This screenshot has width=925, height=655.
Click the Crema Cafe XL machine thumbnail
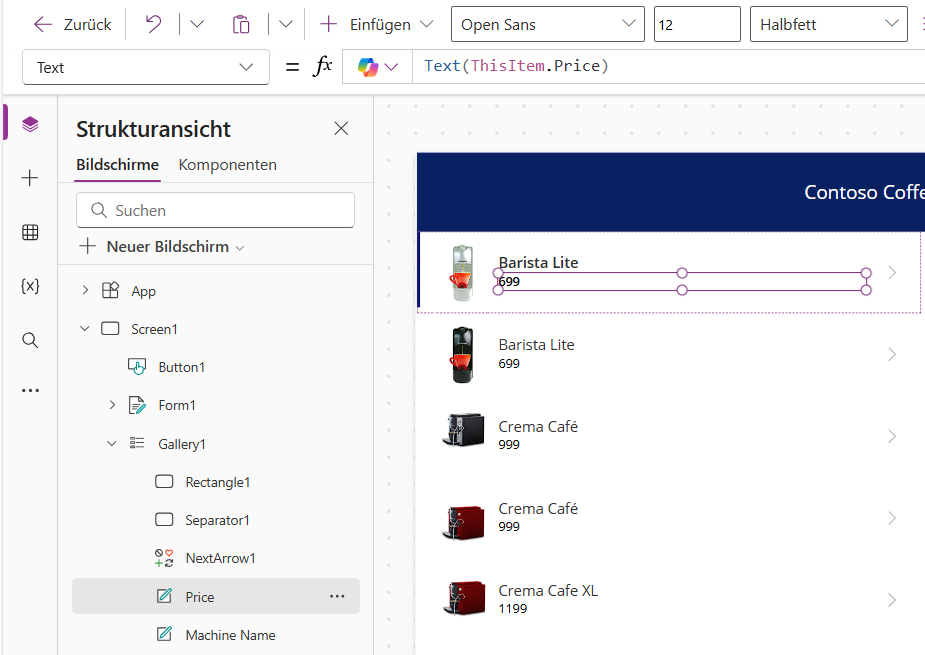coord(463,598)
